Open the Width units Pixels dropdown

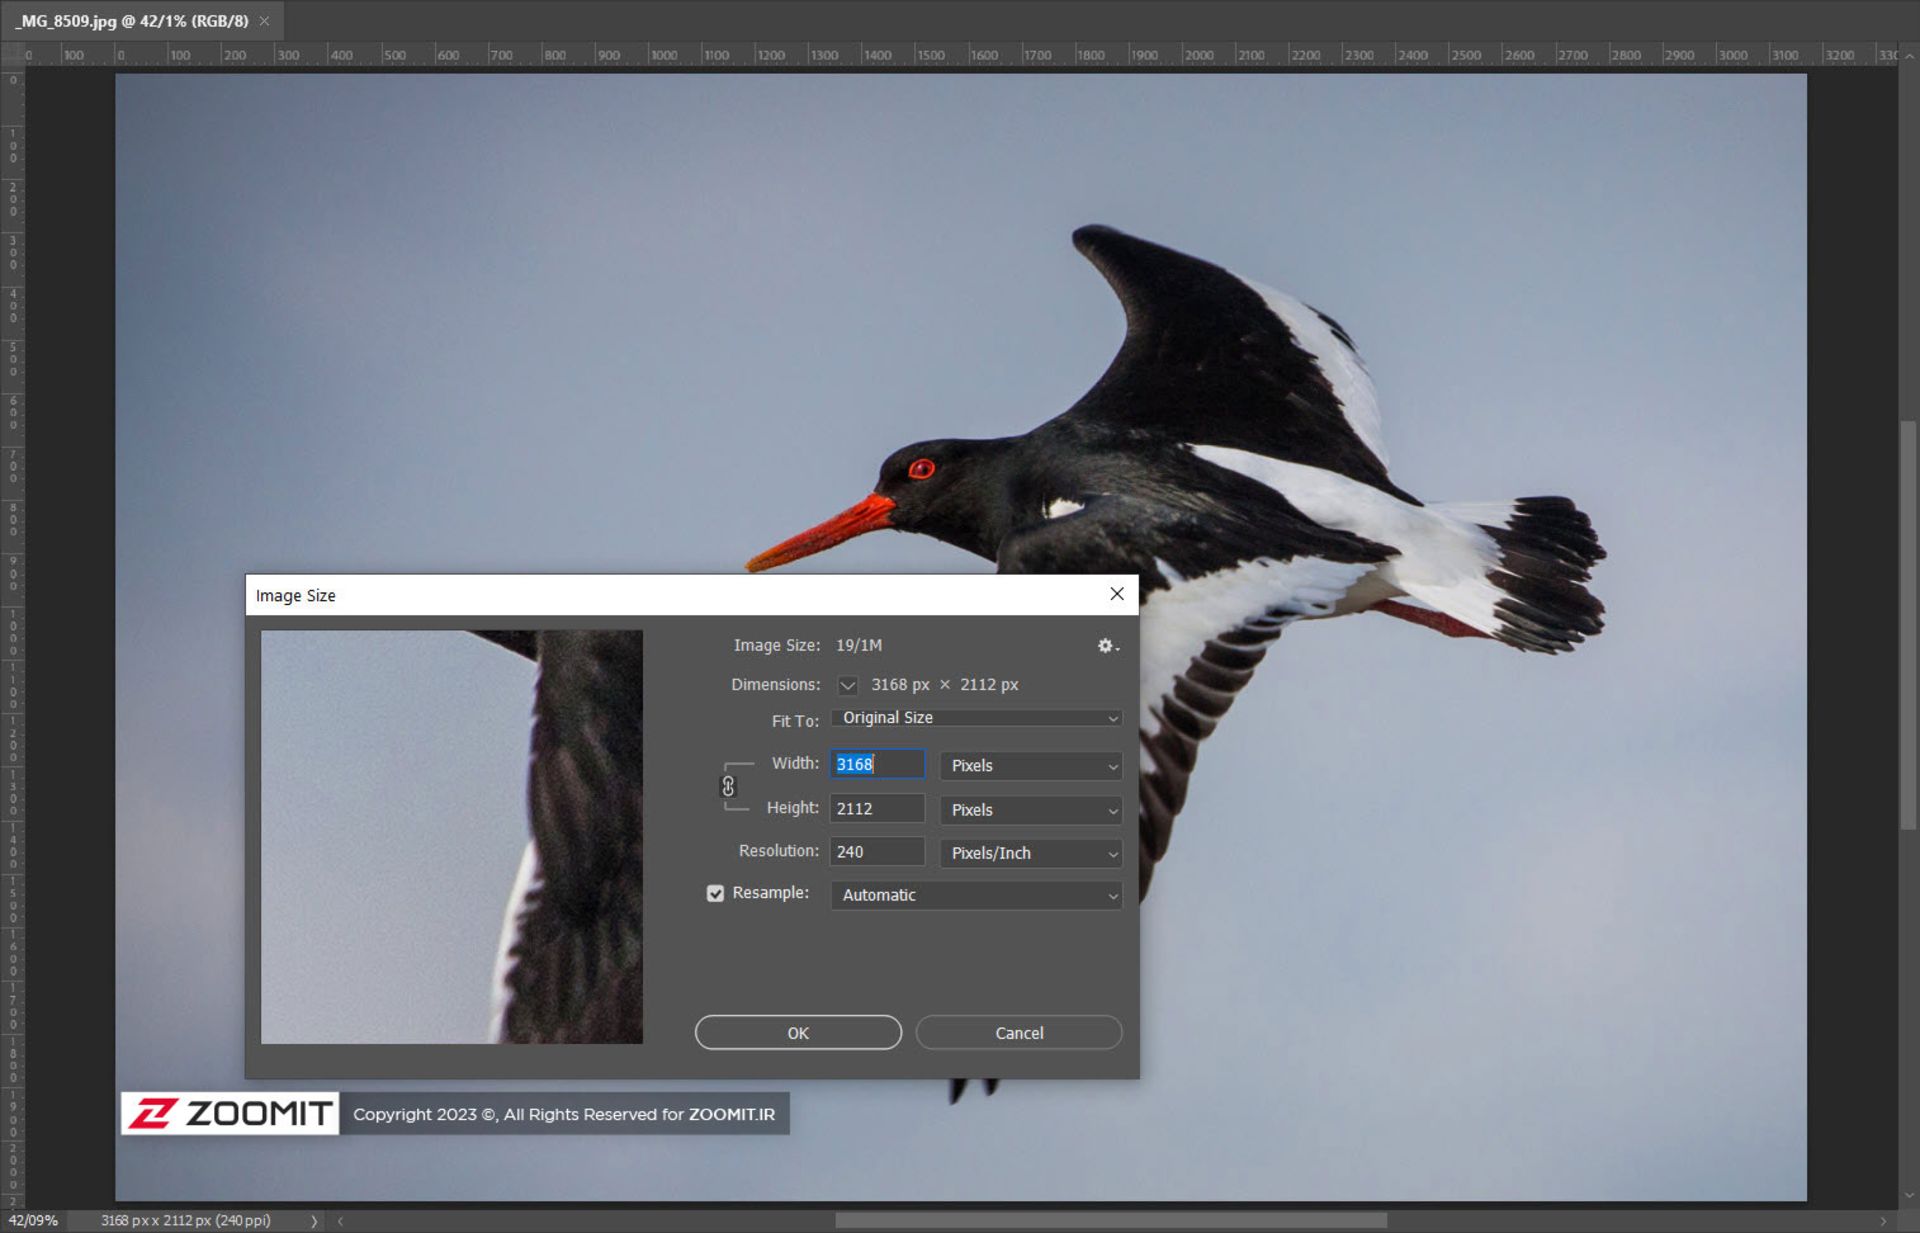1031,766
